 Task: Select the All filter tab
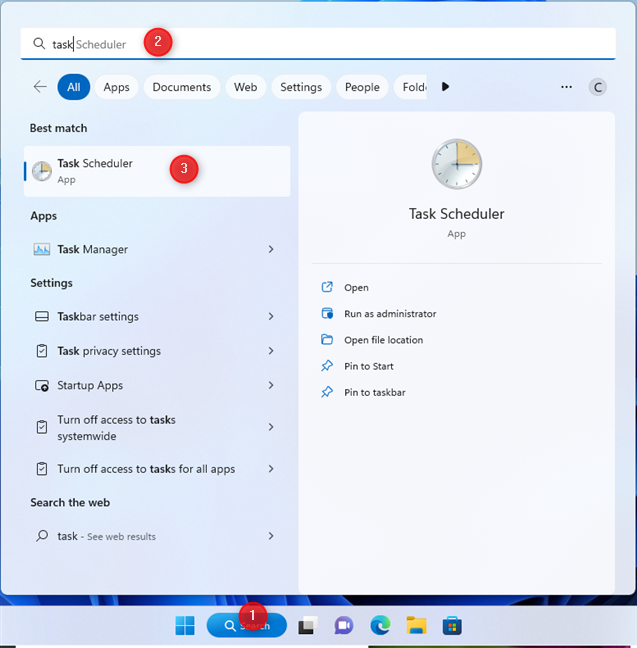coord(74,87)
